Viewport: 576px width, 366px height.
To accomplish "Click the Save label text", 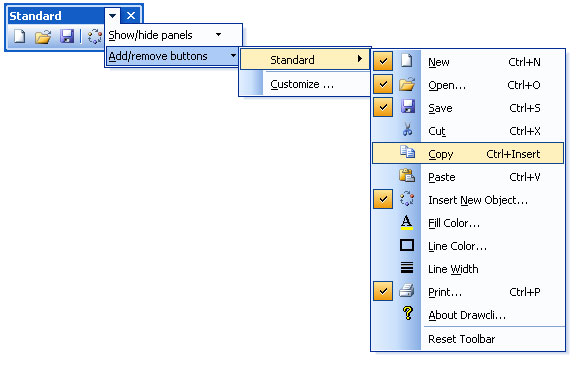I will 440,108.
